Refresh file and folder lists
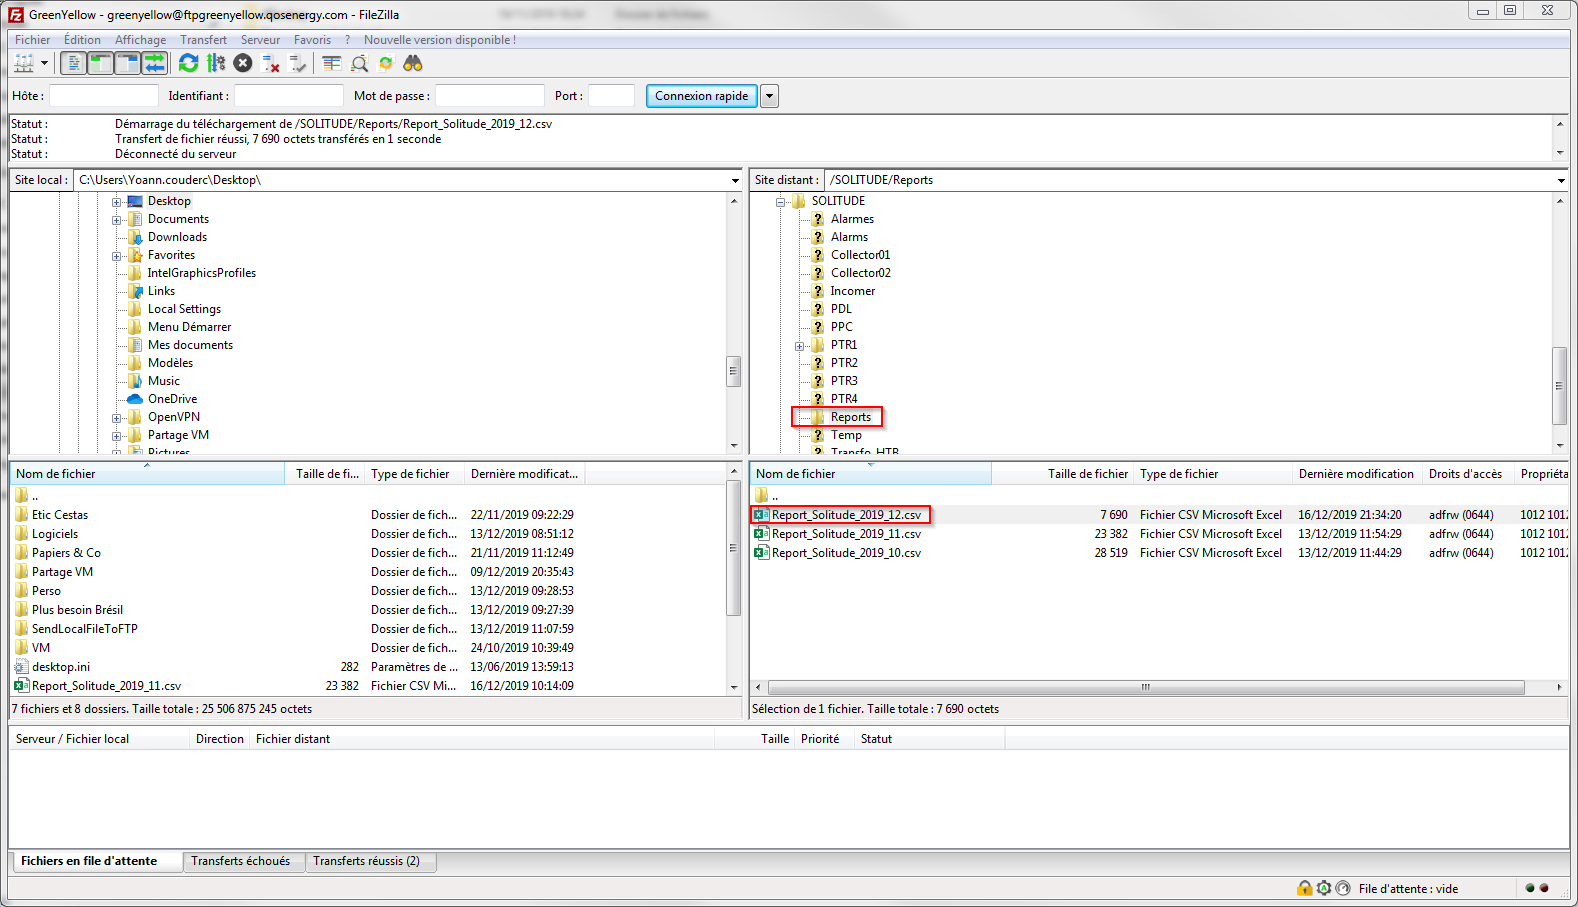 (x=188, y=64)
